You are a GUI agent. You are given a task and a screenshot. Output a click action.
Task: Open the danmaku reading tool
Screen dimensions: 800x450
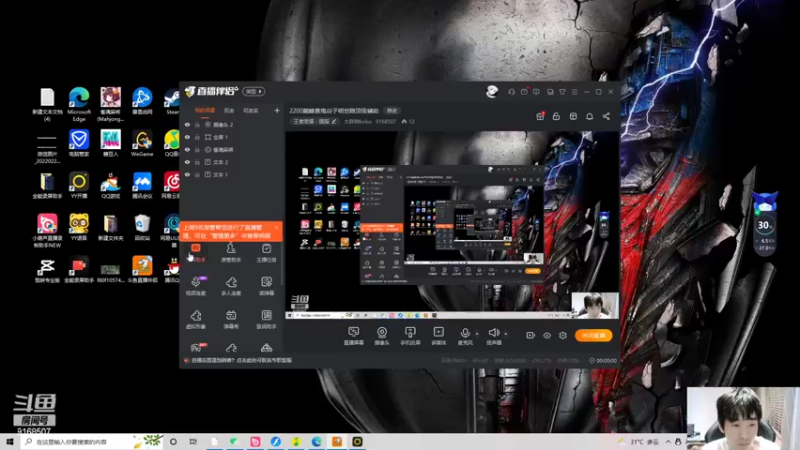[x=266, y=286]
